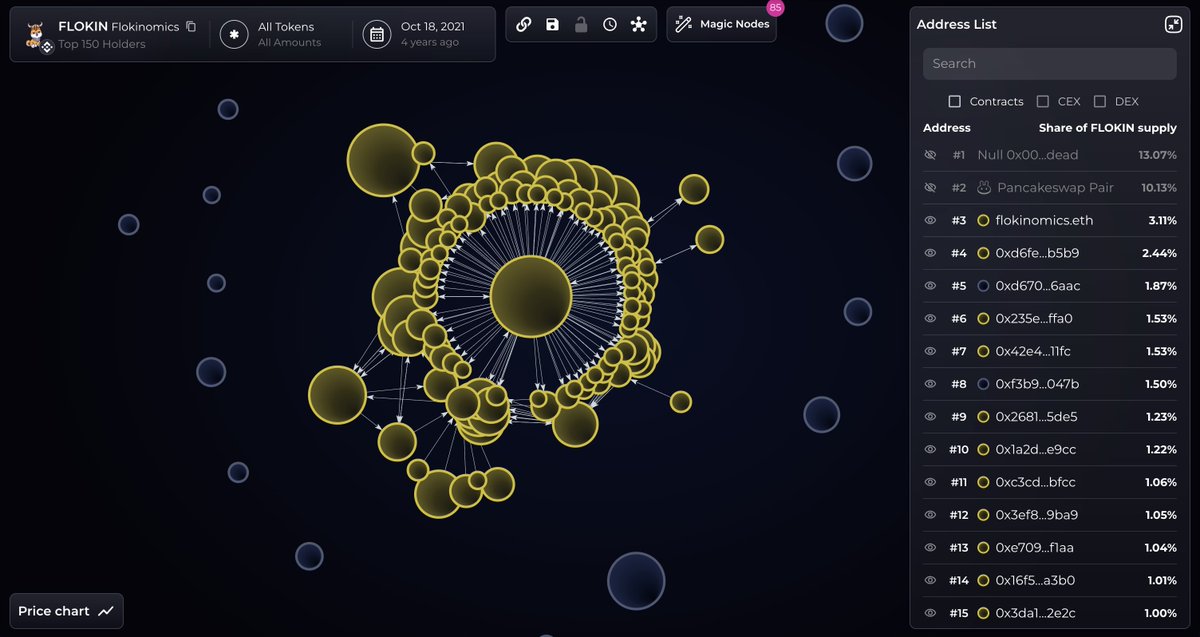
Task: Hide the flokinomics.eth address
Action: [x=930, y=220]
